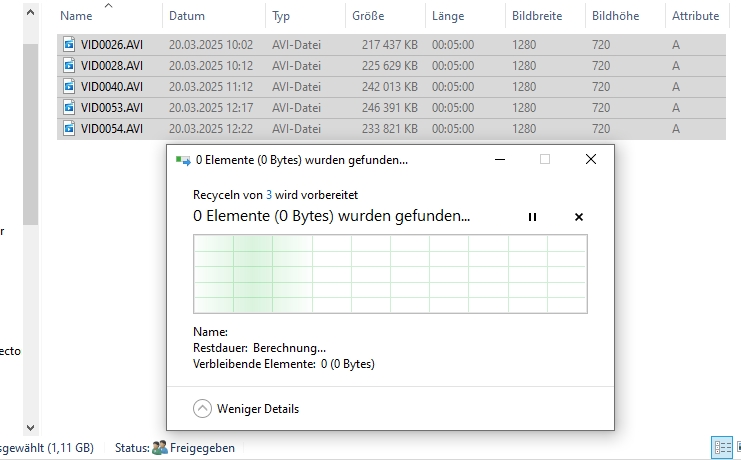This screenshot has height=460, width=741.
Task: Select the VID0053.AVI file icon
Action: (69, 107)
